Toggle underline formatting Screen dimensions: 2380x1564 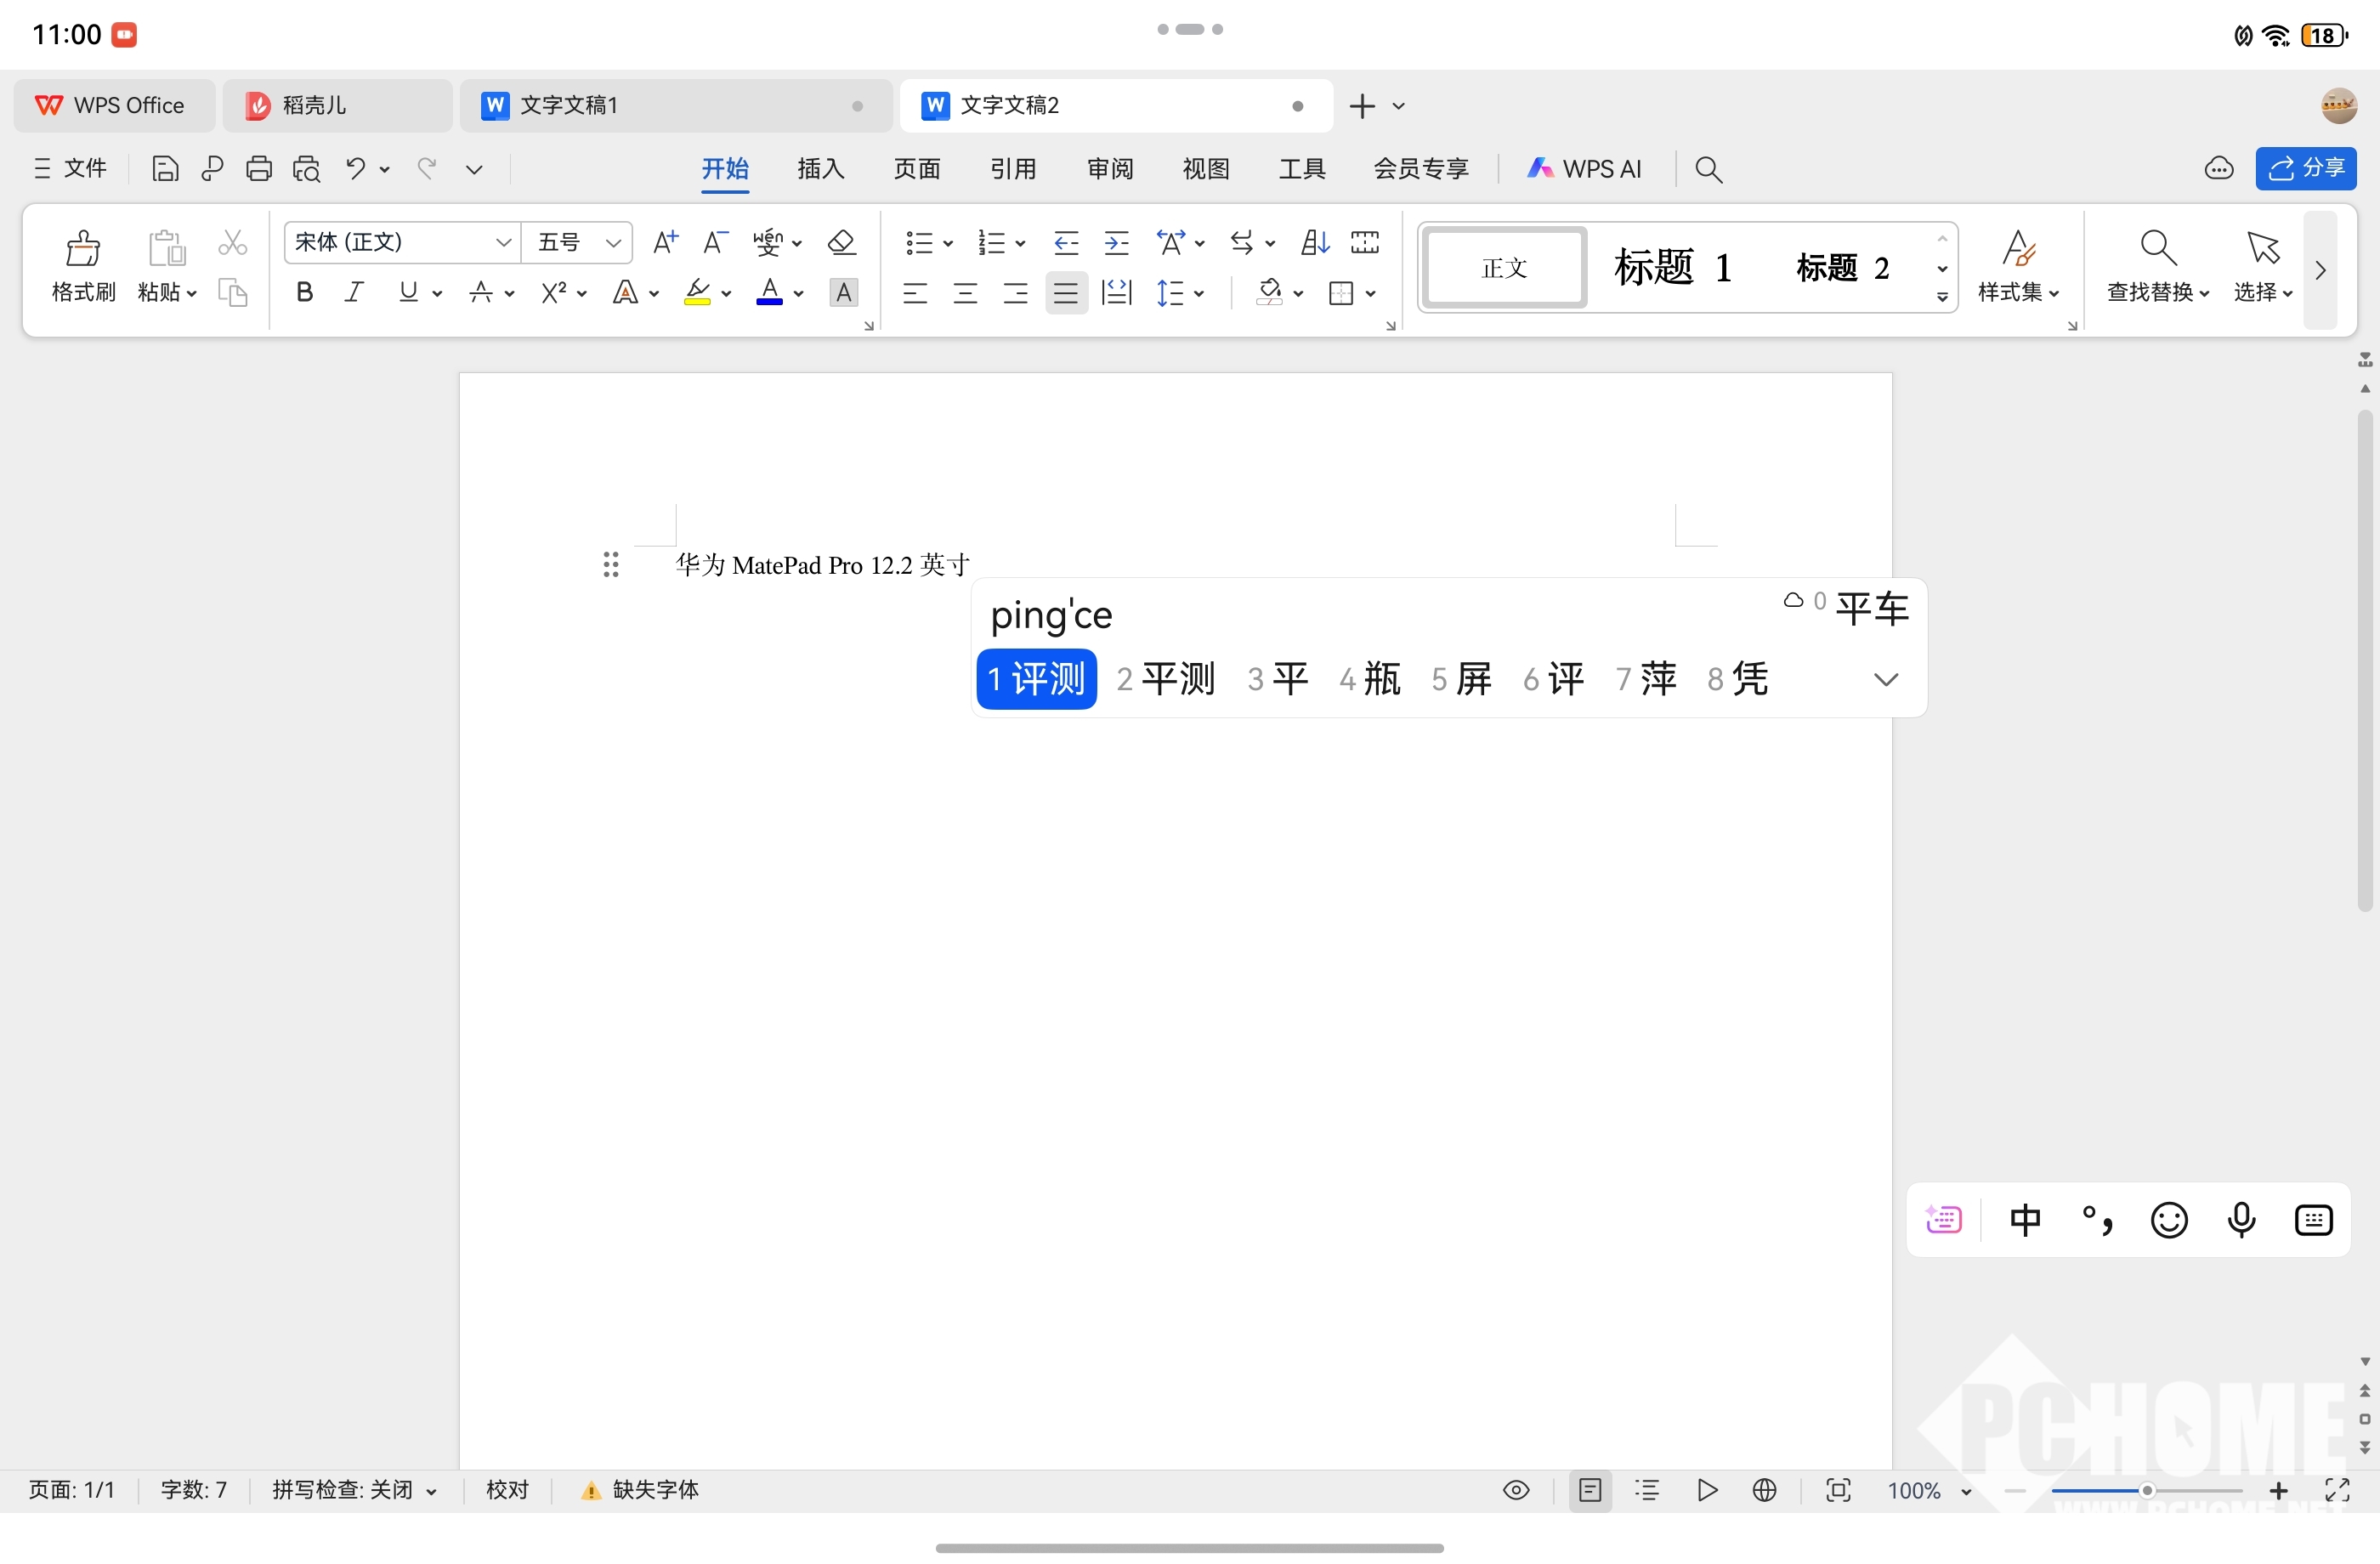point(408,293)
